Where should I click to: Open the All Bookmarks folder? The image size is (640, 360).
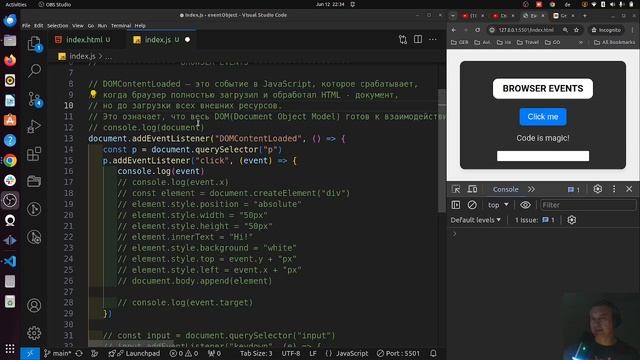click(x=614, y=42)
